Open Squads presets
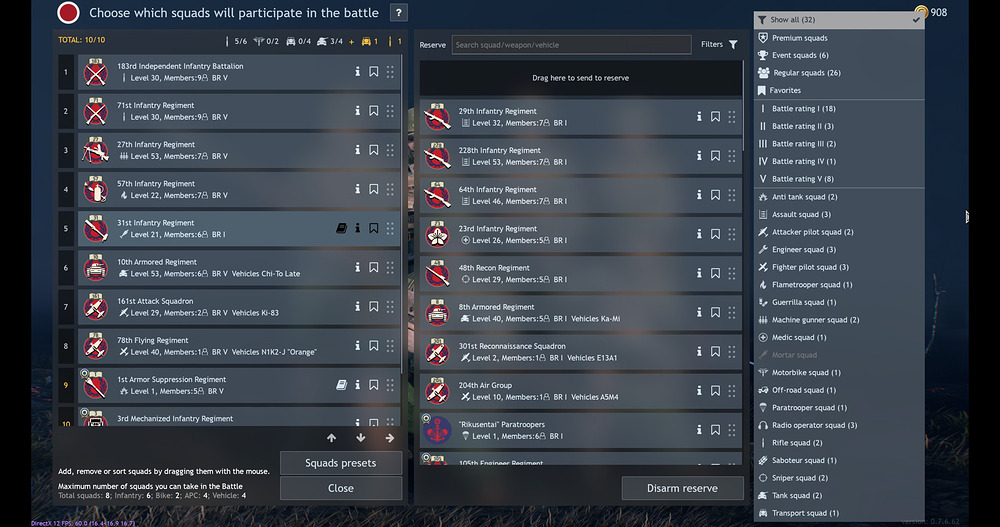1000x527 pixels. click(x=341, y=463)
